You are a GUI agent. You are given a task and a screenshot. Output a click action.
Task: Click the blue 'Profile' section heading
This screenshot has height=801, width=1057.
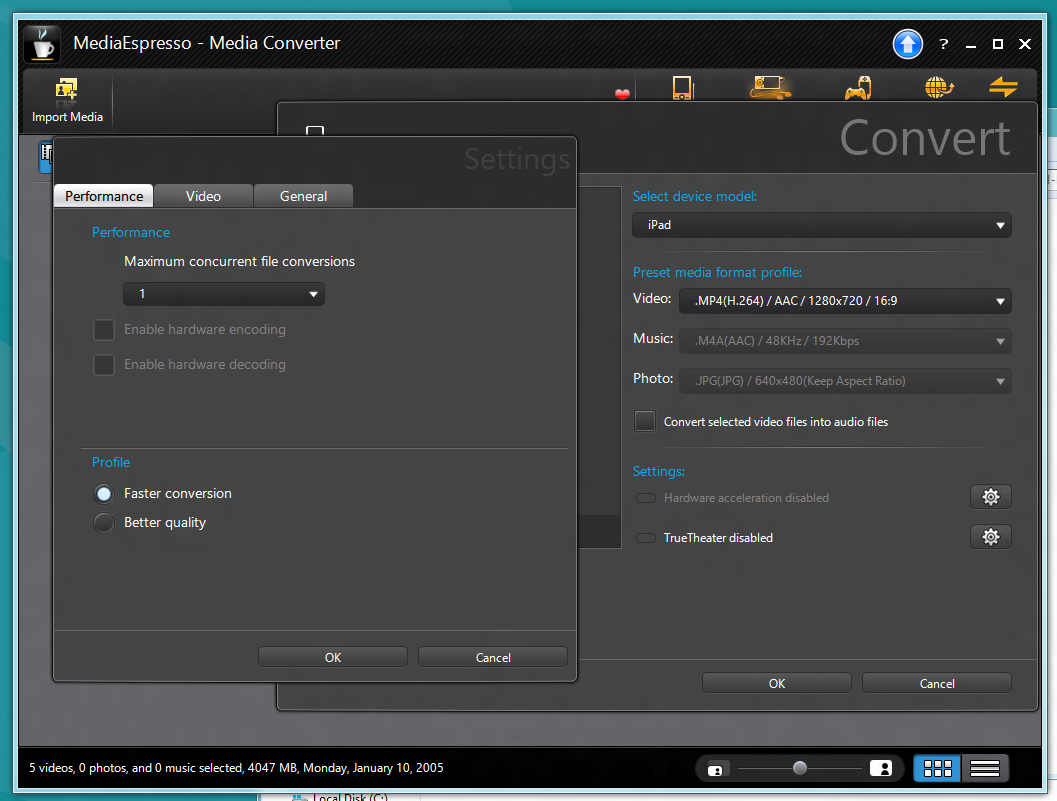tap(111, 463)
